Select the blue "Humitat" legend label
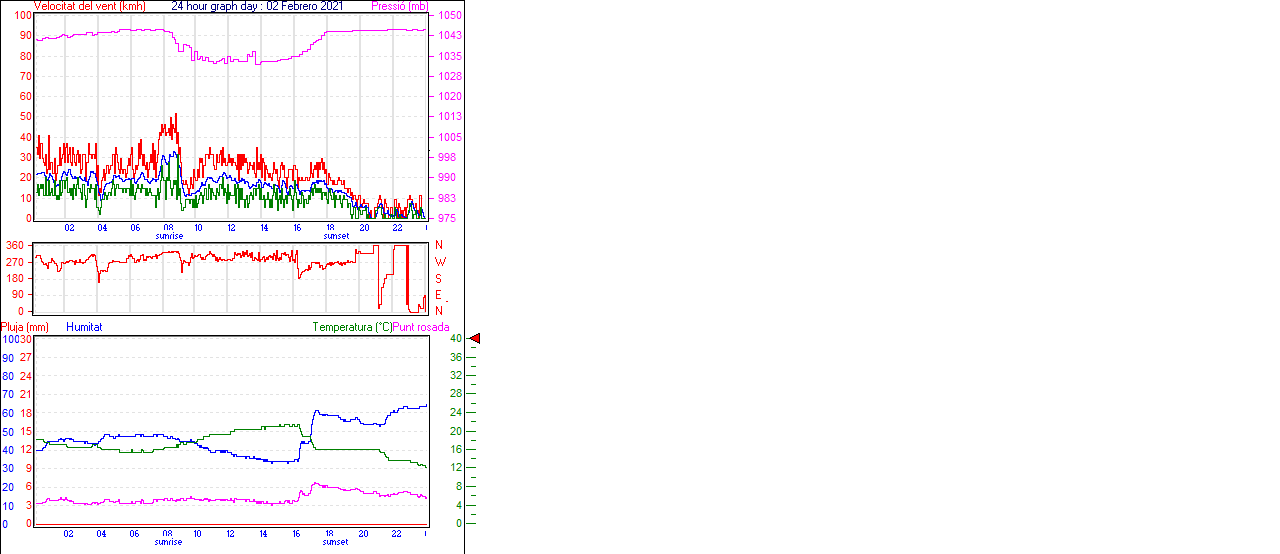The width and height of the screenshot is (1280, 554). point(84,327)
